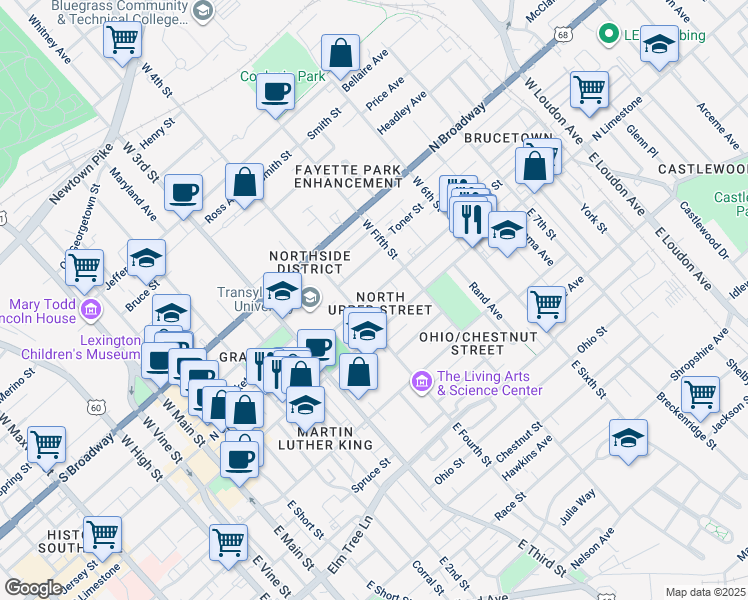
Task: Select the shopping cart marker near Rand Ave
Action: [547, 306]
